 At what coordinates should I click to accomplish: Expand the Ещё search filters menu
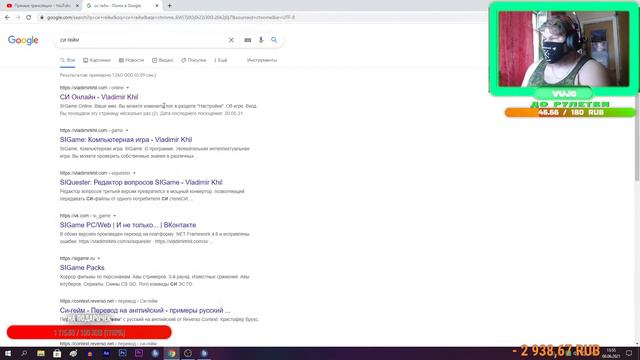[220, 60]
